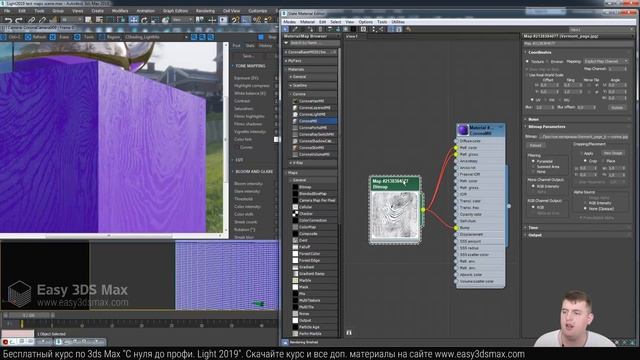Screen dimensions: 640x360
Task: Click the Bitmap node output socket
Action: 423,209
